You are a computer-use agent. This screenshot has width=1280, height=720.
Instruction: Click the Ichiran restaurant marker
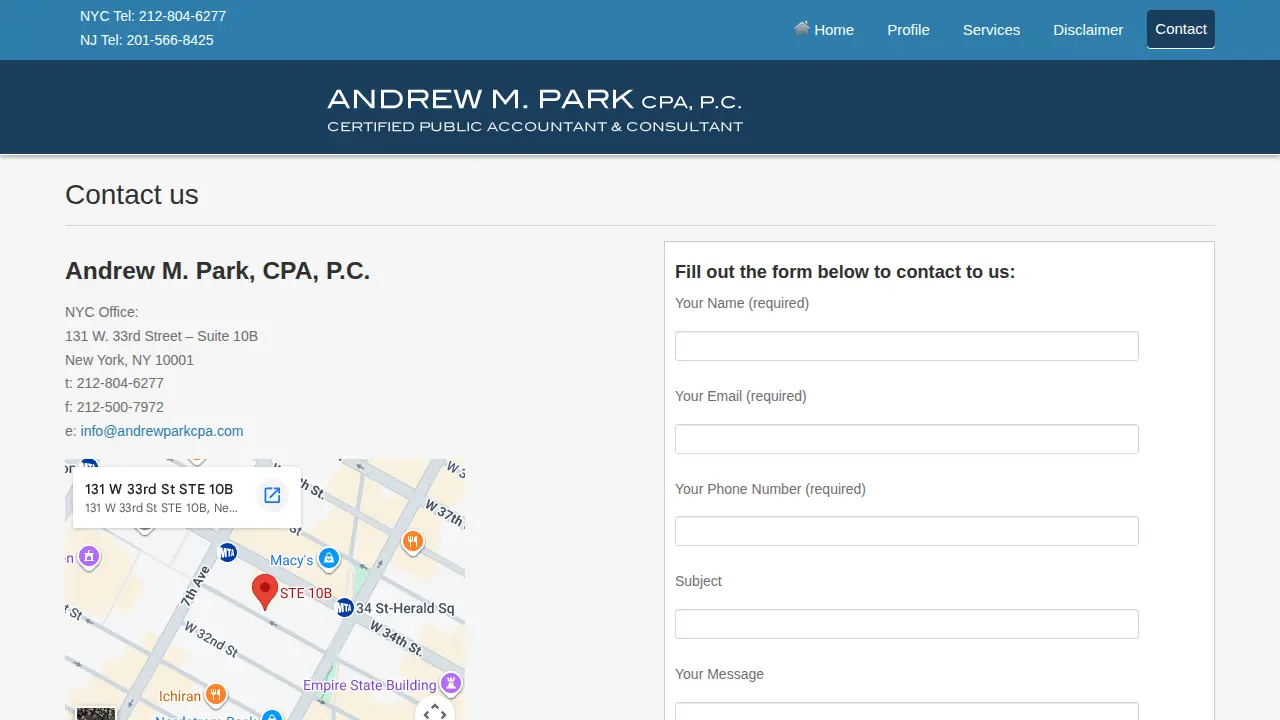point(215,694)
